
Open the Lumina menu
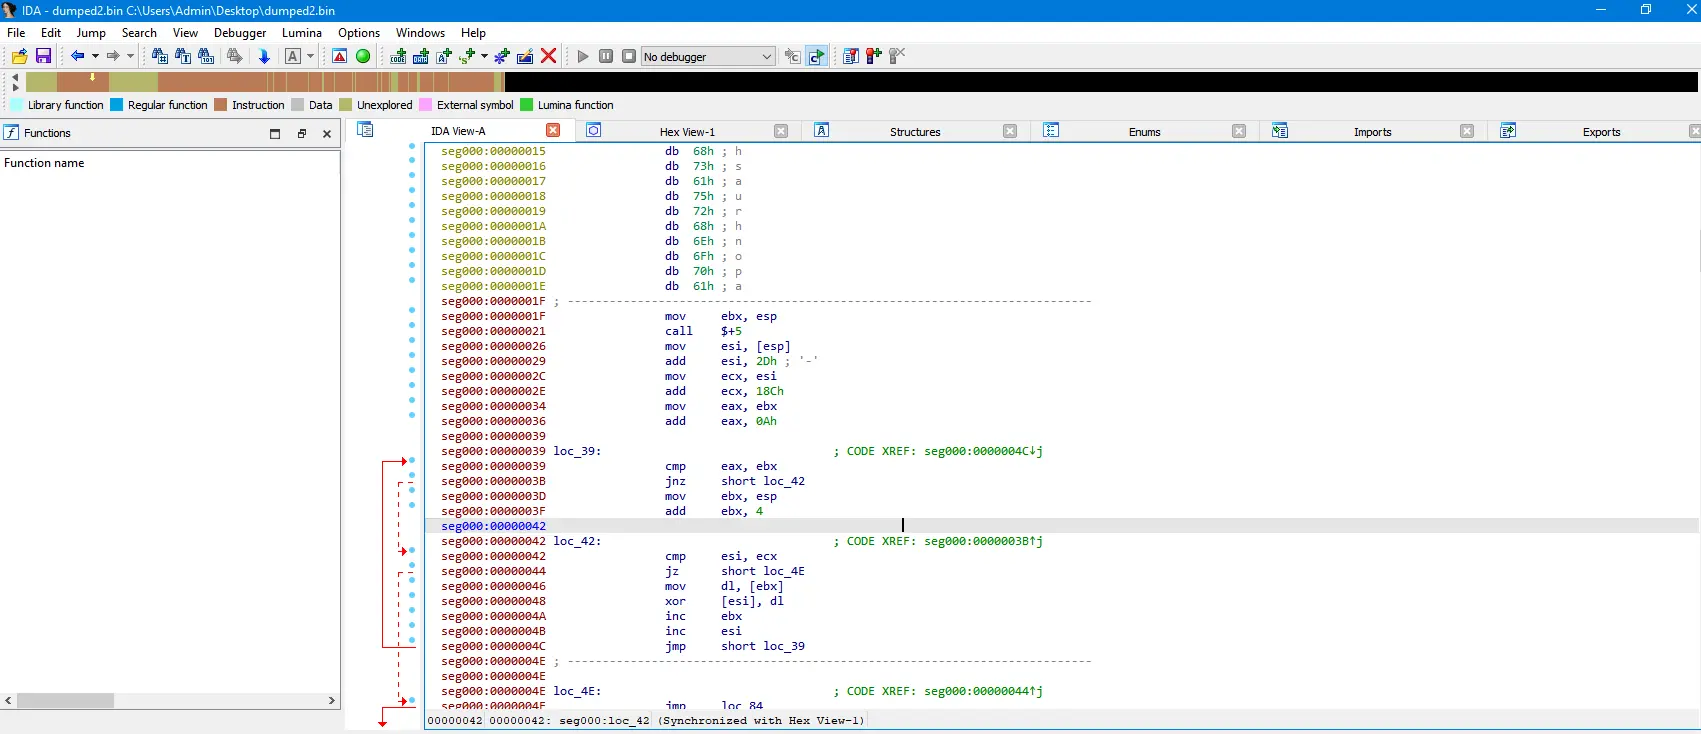coord(302,33)
